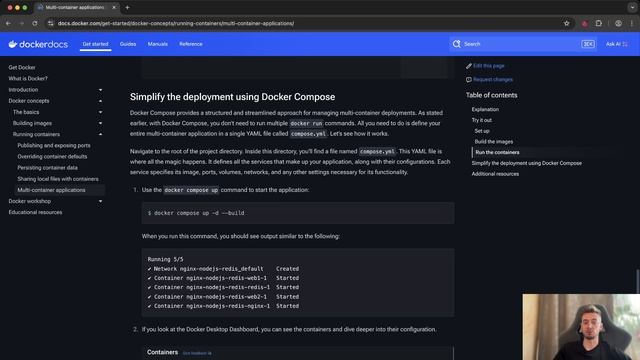Open the Reference nav tab
The image size is (640, 360).
(191, 44)
